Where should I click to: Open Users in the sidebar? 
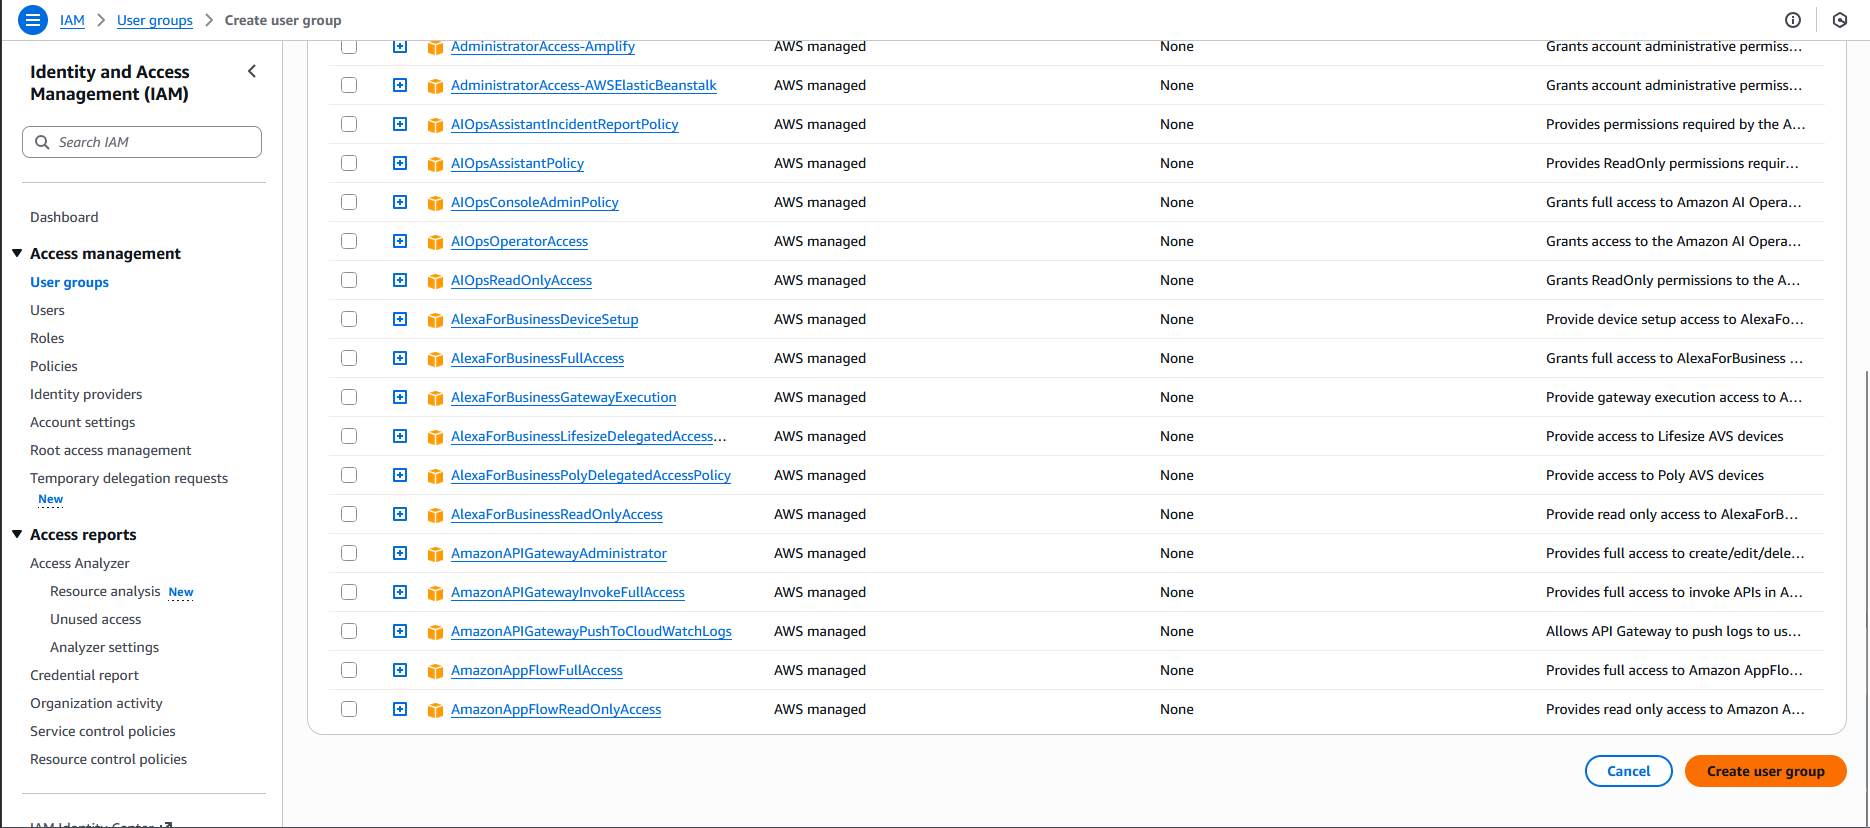point(47,310)
